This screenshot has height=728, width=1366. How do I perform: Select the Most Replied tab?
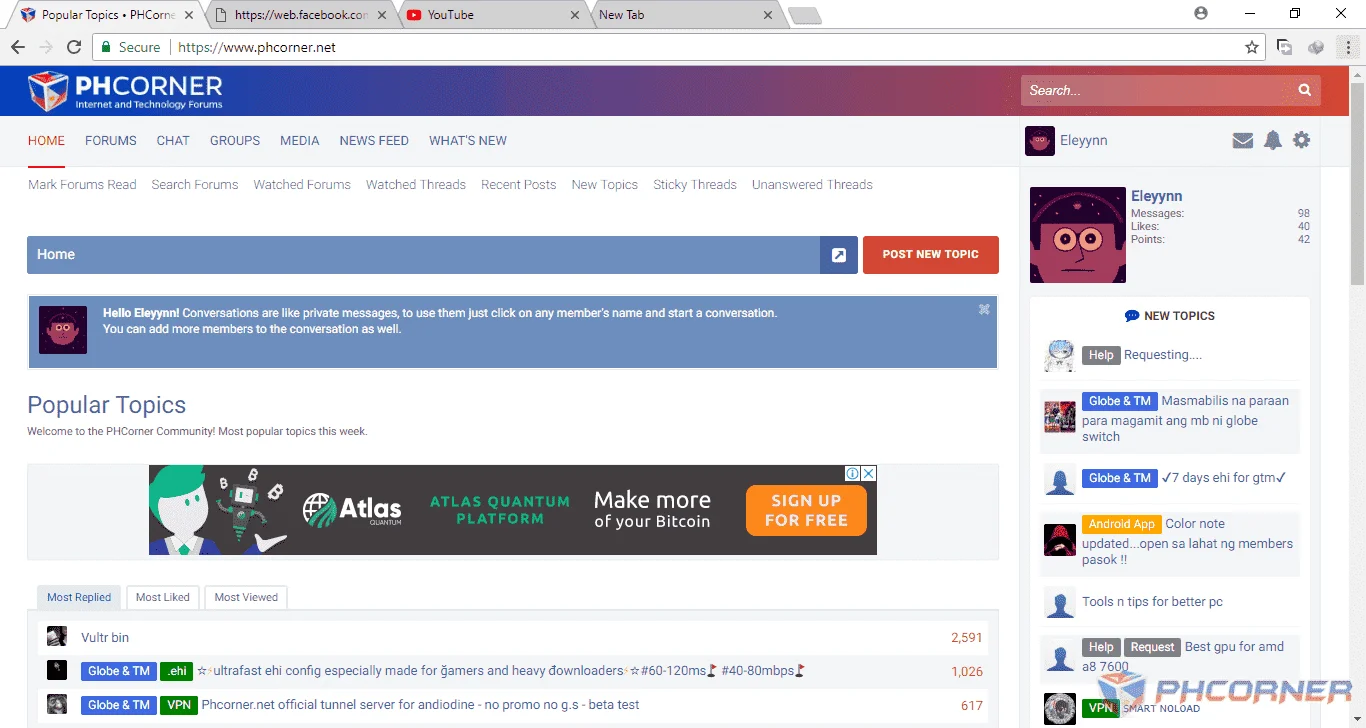[79, 597]
